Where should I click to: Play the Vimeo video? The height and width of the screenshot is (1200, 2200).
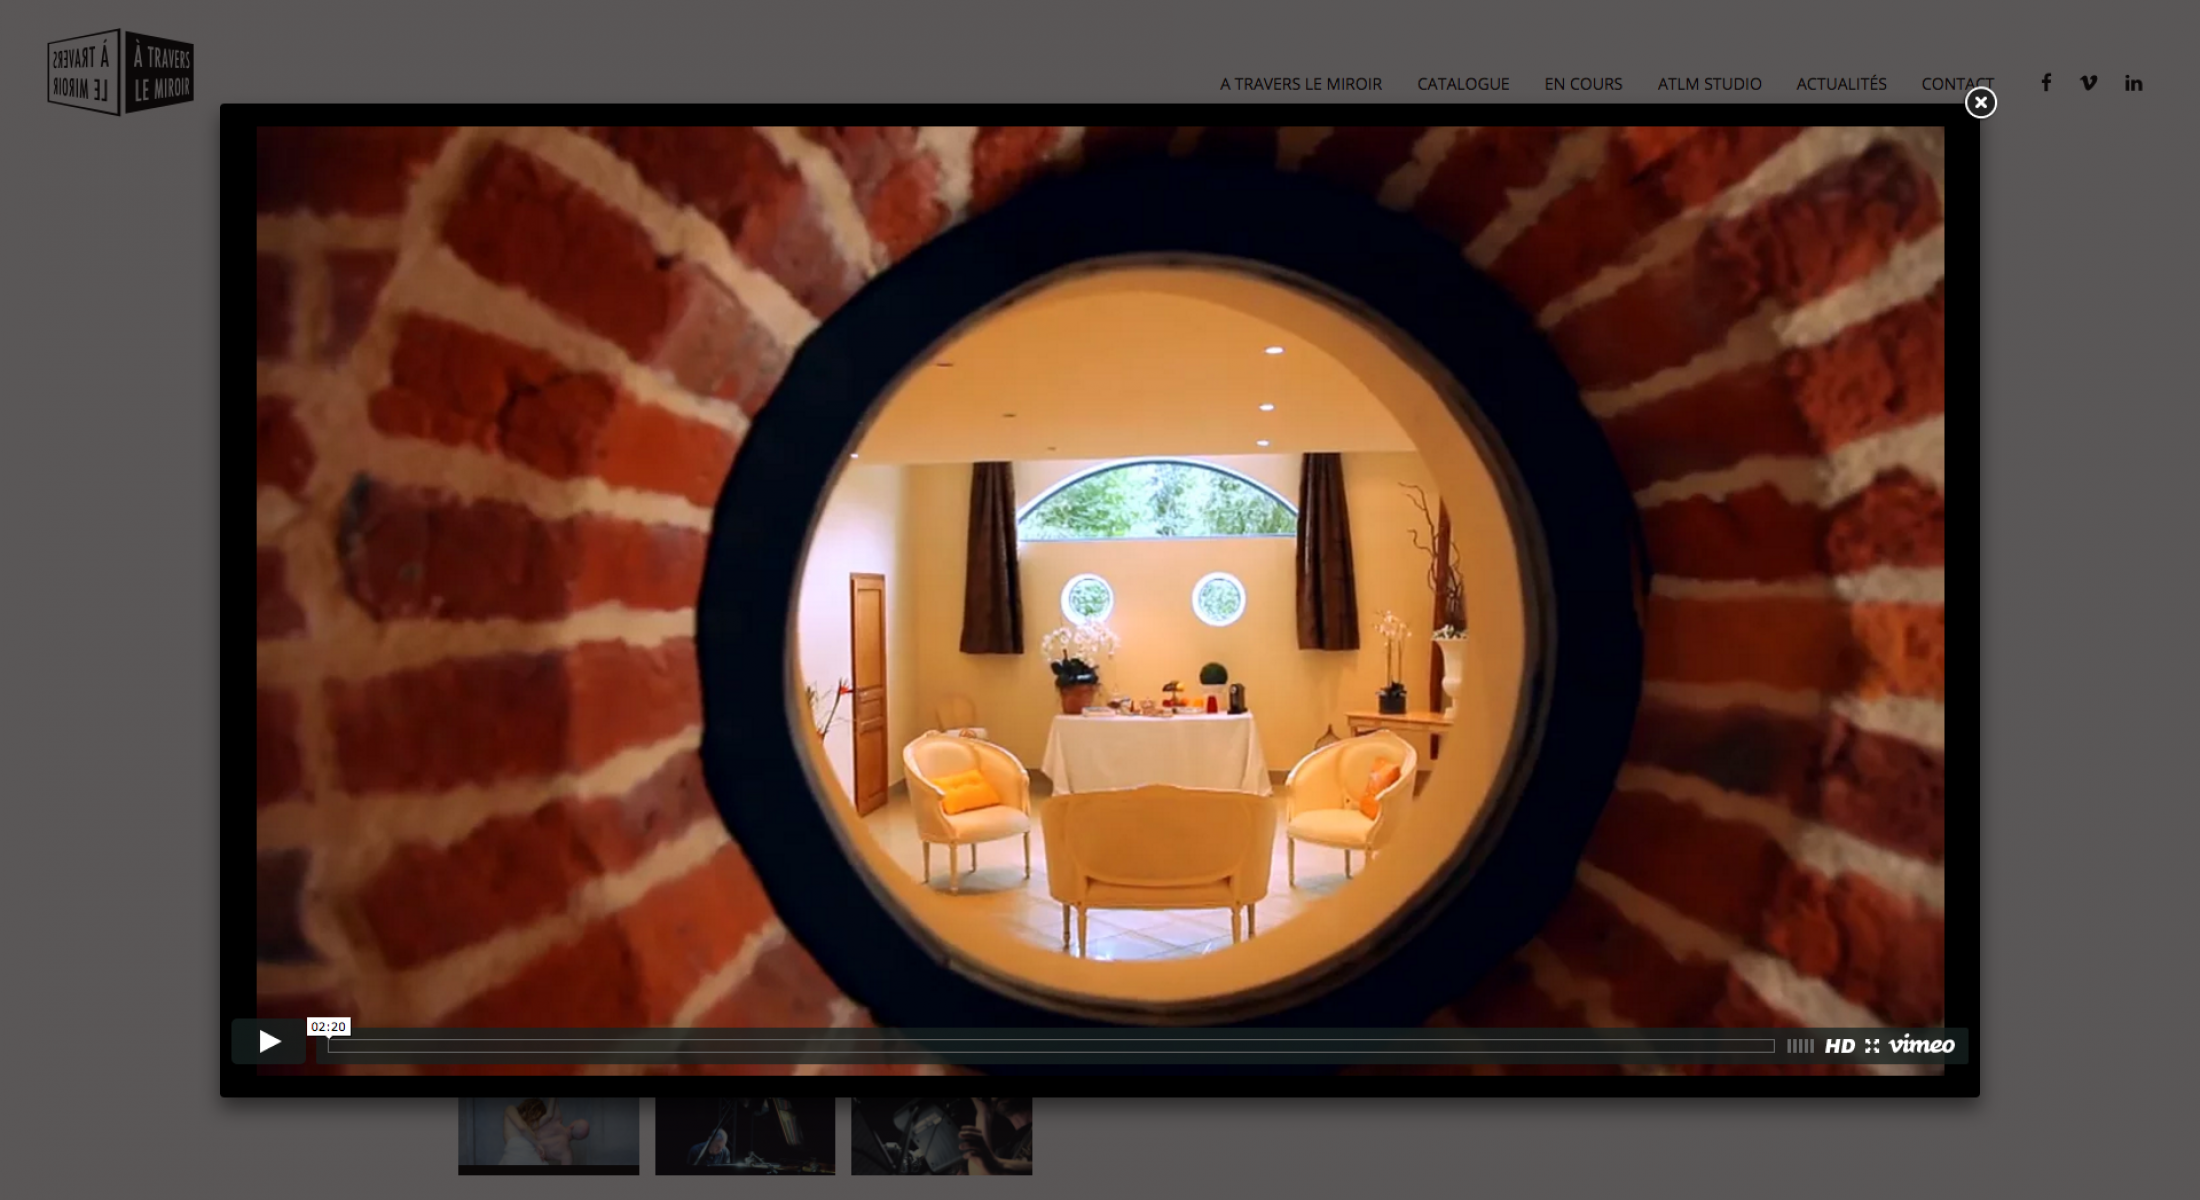click(x=269, y=1042)
